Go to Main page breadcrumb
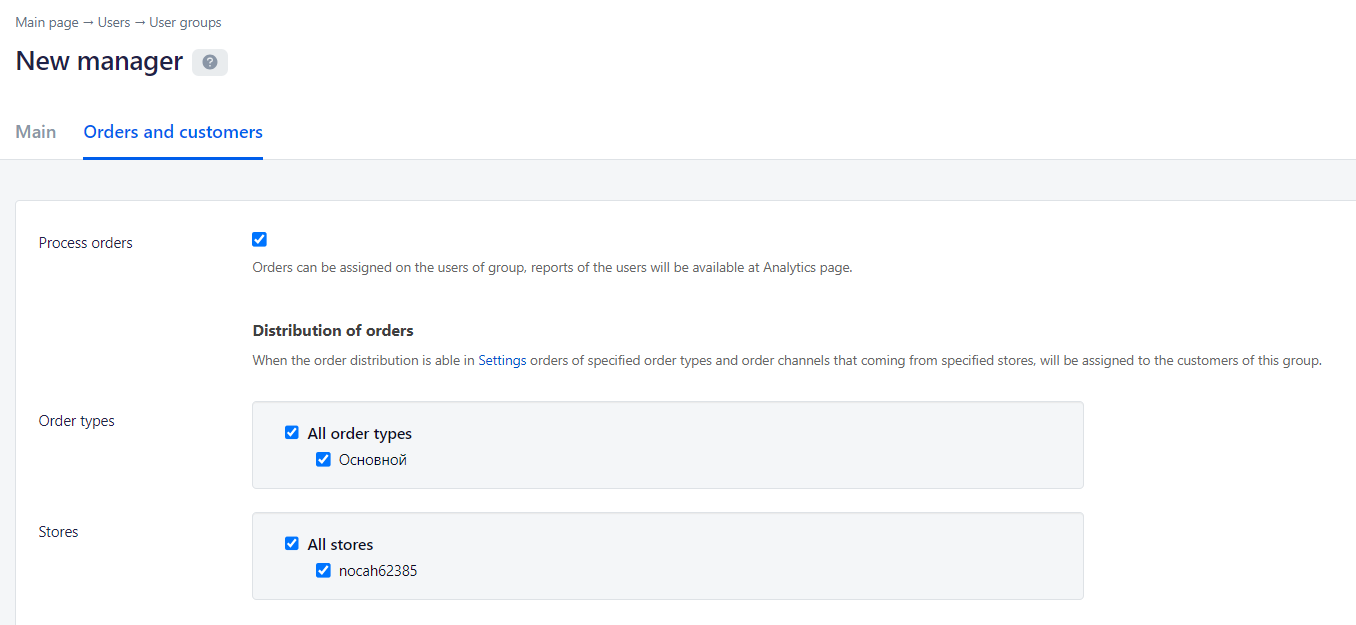Image resolution: width=1356 pixels, height=625 pixels. coord(47,22)
